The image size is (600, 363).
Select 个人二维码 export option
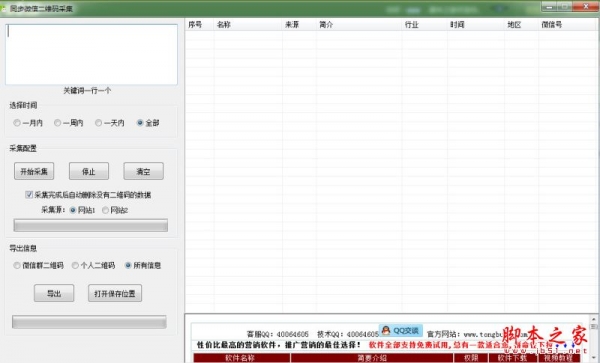(x=75, y=265)
